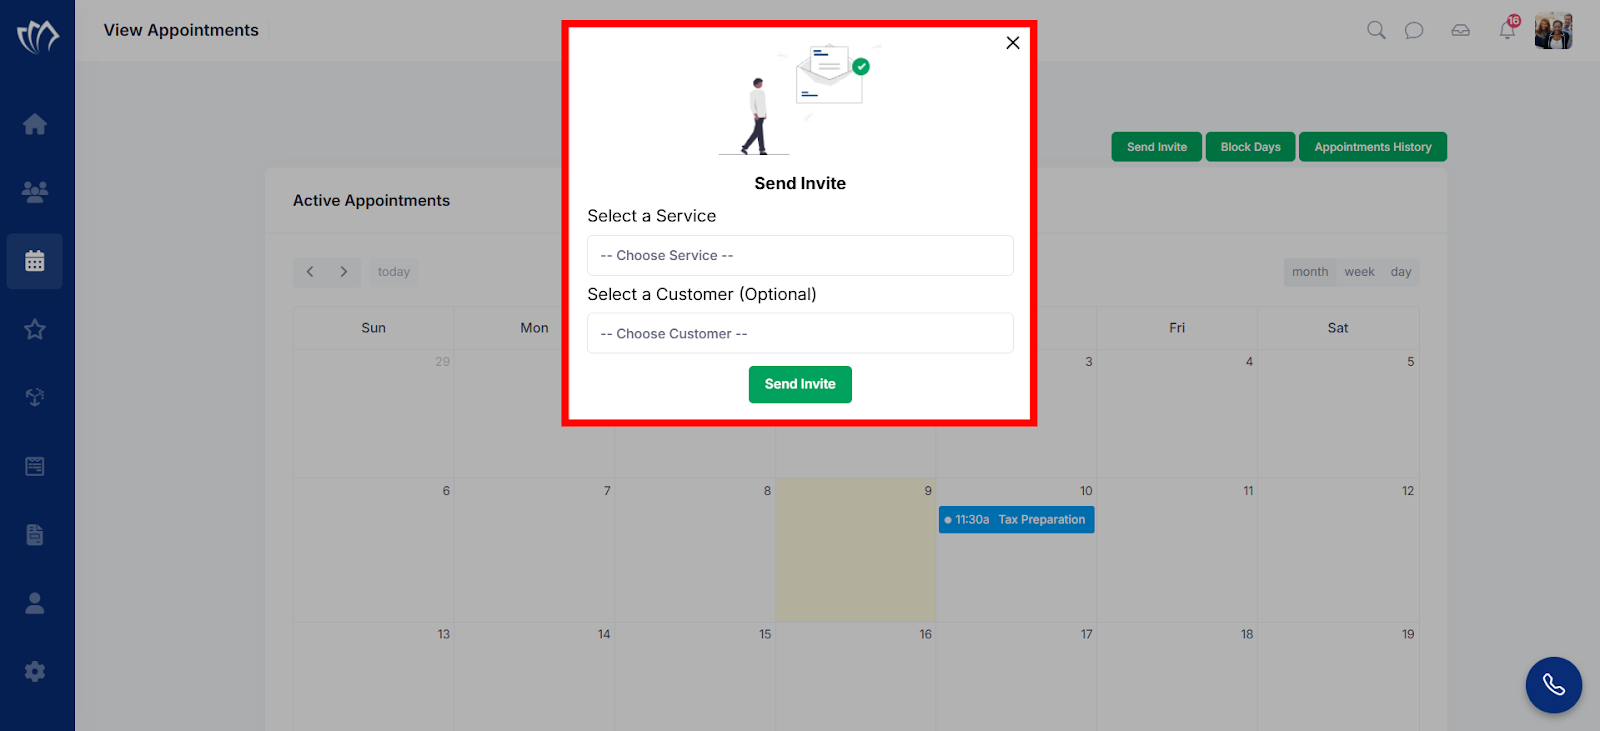Open the Choose Customer dropdown

(x=800, y=333)
